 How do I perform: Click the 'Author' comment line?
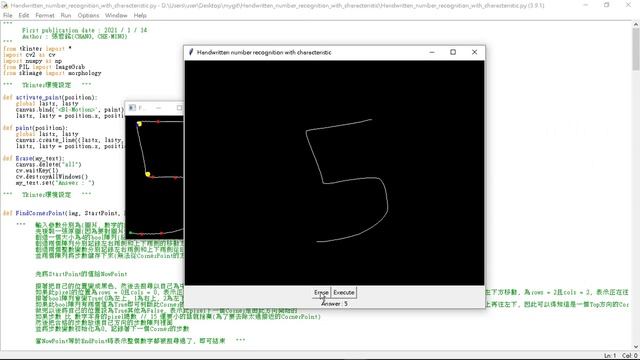75,36
